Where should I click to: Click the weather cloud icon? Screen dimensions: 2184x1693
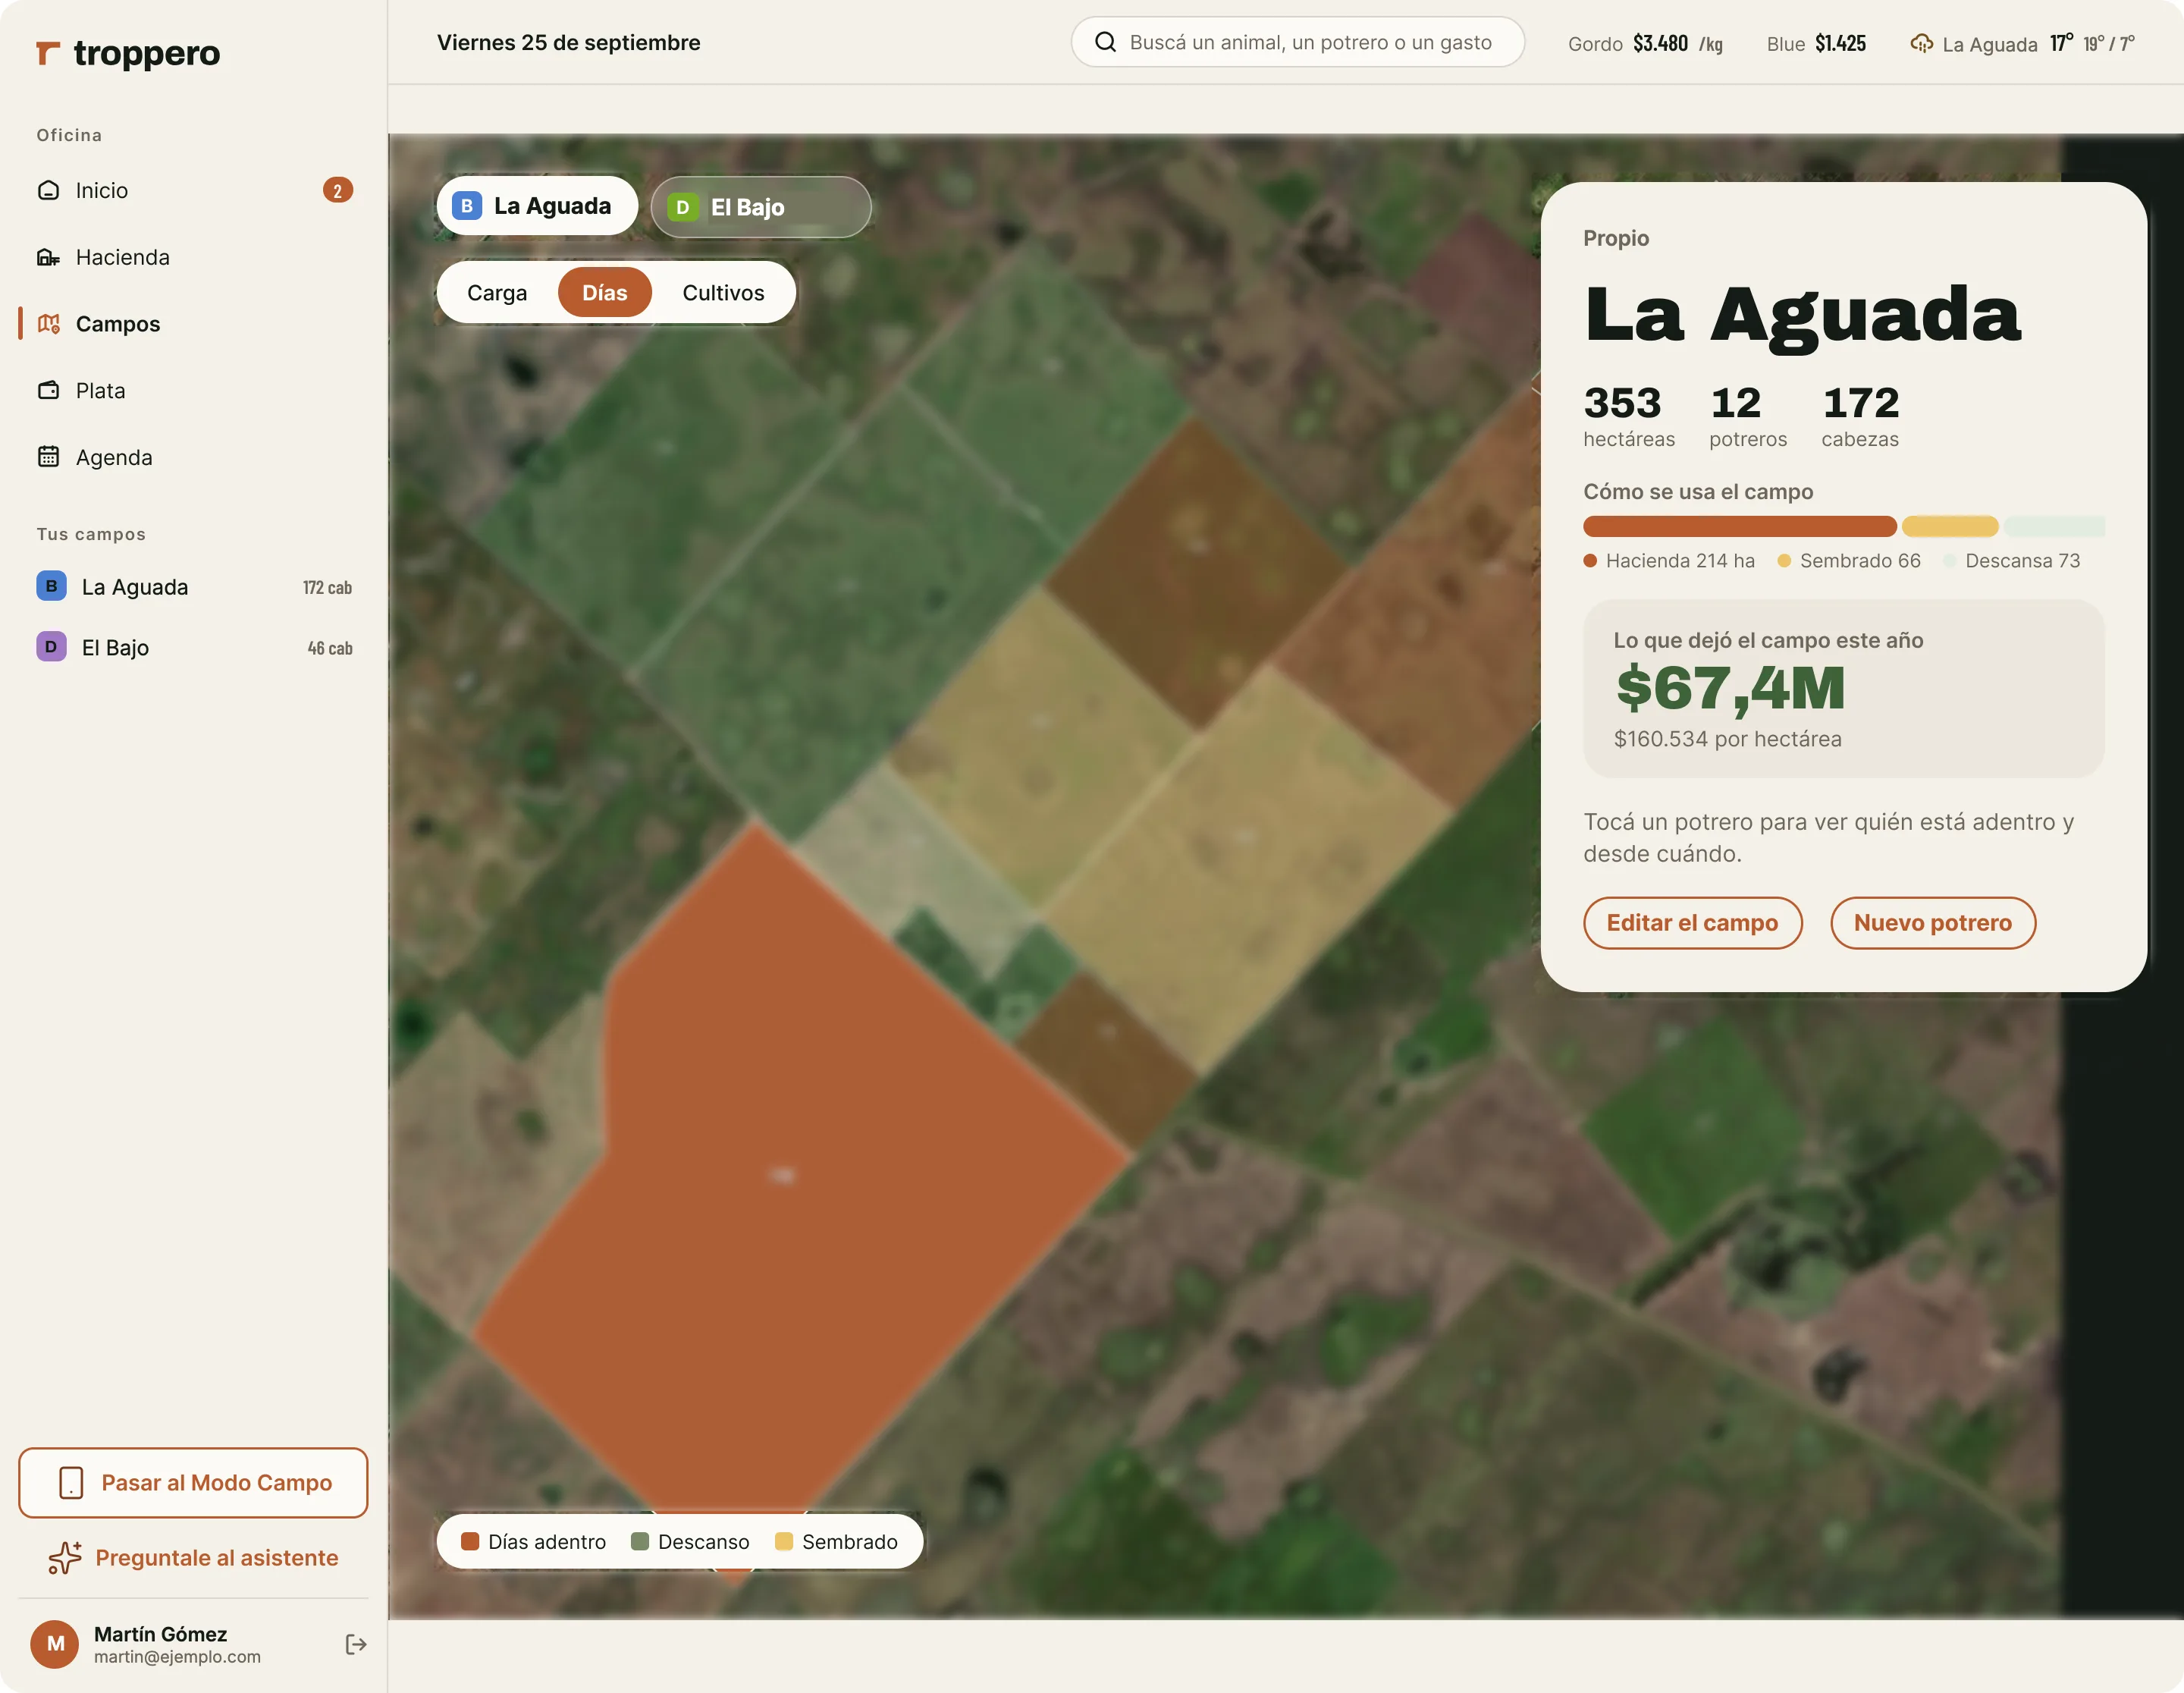tap(1921, 43)
